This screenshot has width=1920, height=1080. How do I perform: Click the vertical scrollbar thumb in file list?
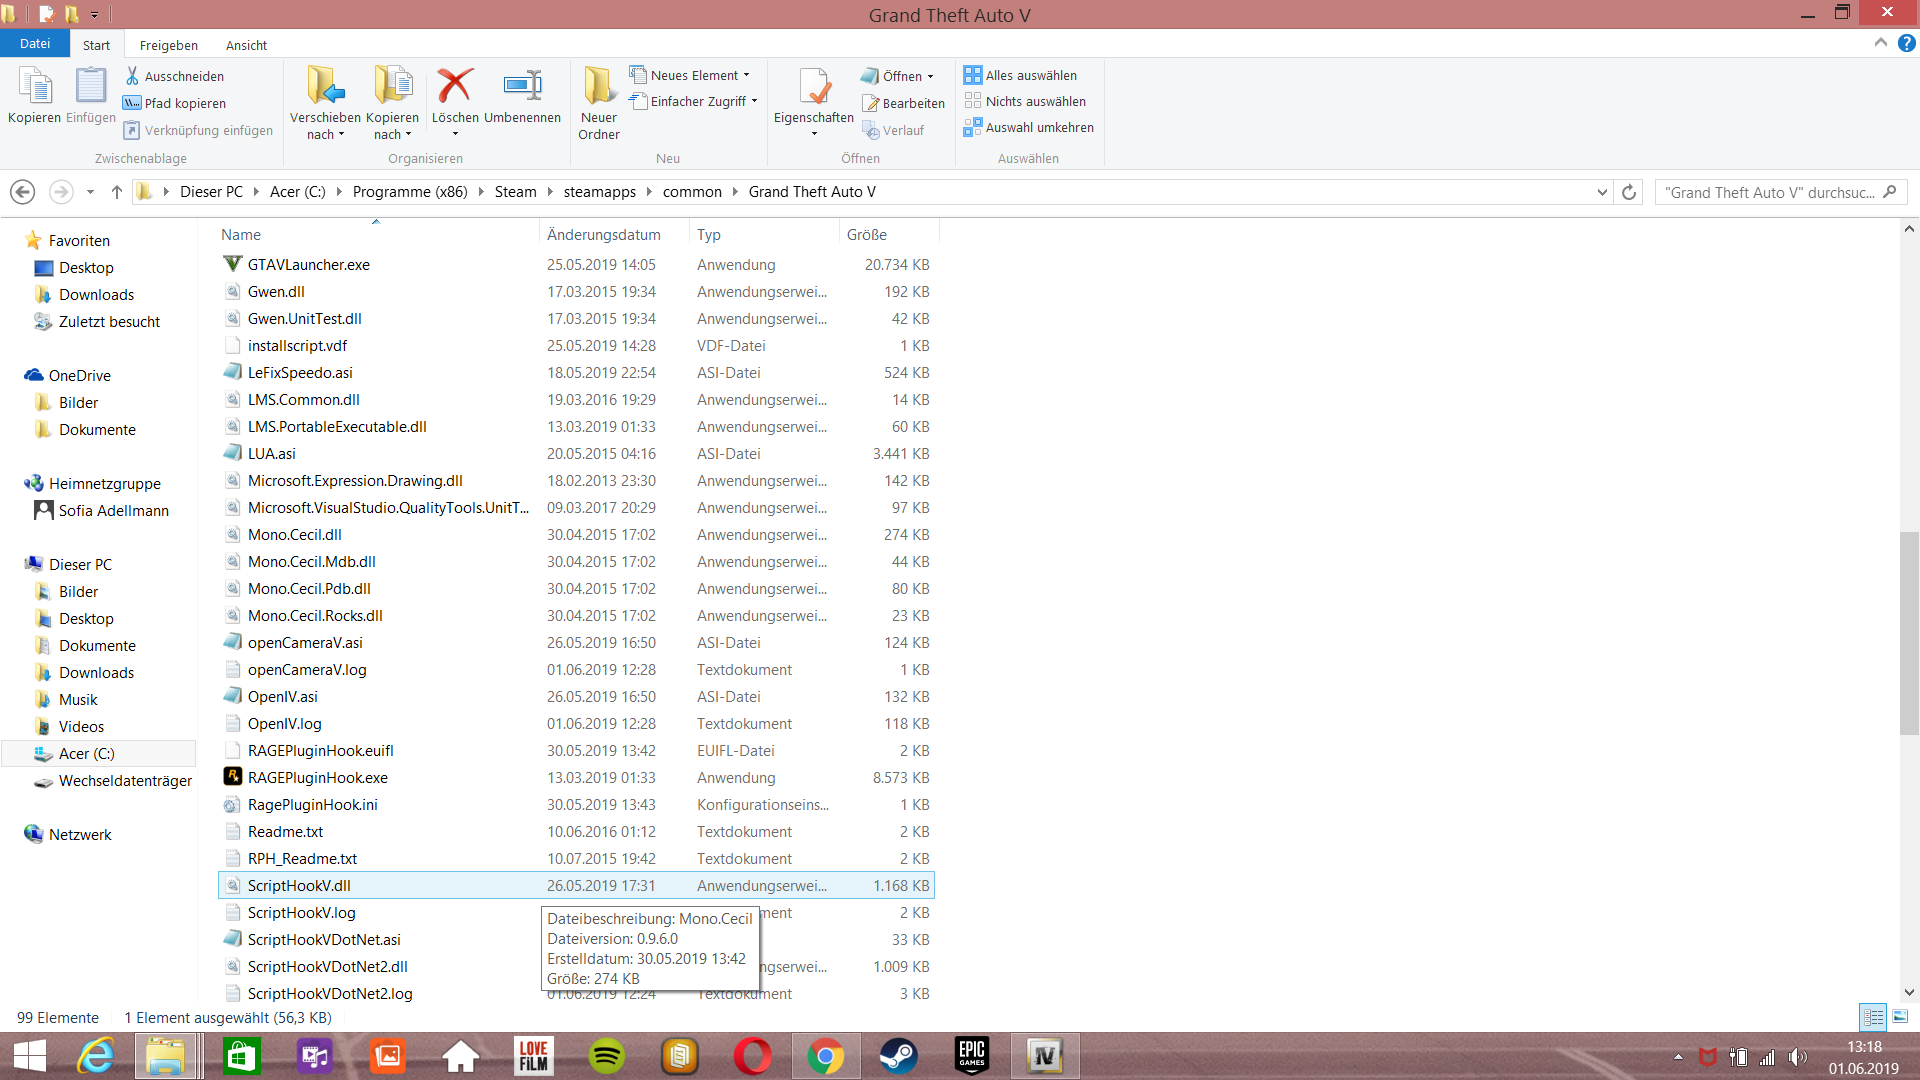coord(1908,634)
